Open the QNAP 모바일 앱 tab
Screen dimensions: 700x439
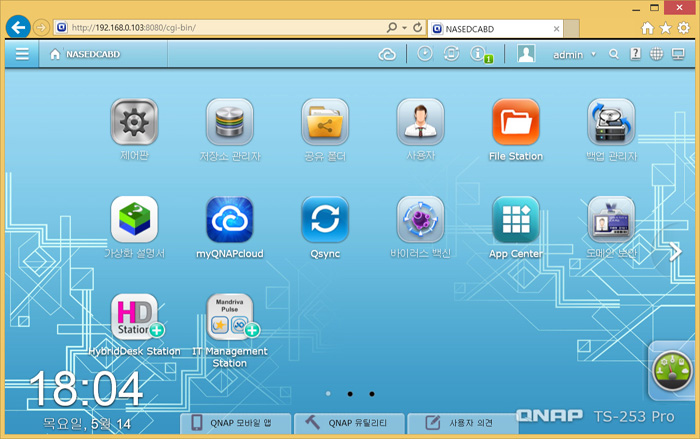[x=235, y=423]
